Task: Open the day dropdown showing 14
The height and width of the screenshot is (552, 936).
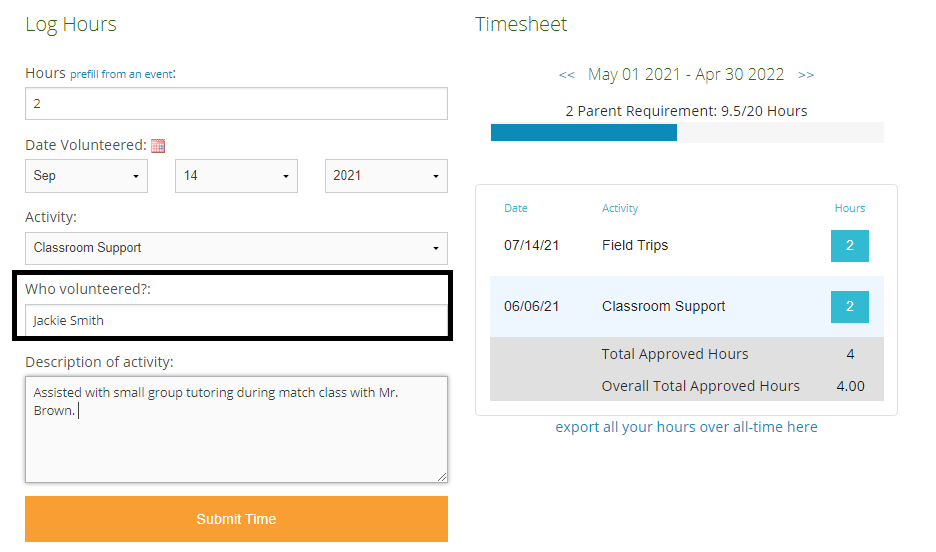Action: [x=236, y=175]
